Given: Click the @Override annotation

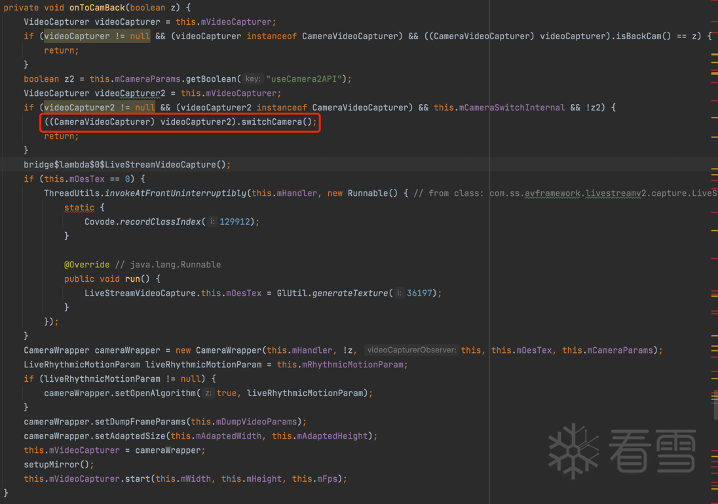Looking at the screenshot, I should [x=87, y=265].
